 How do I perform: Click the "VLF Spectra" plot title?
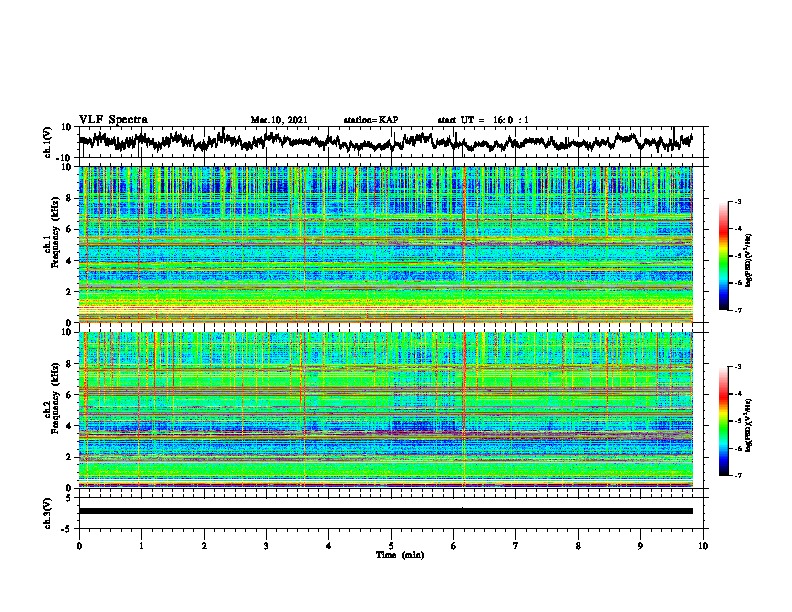tap(113, 120)
